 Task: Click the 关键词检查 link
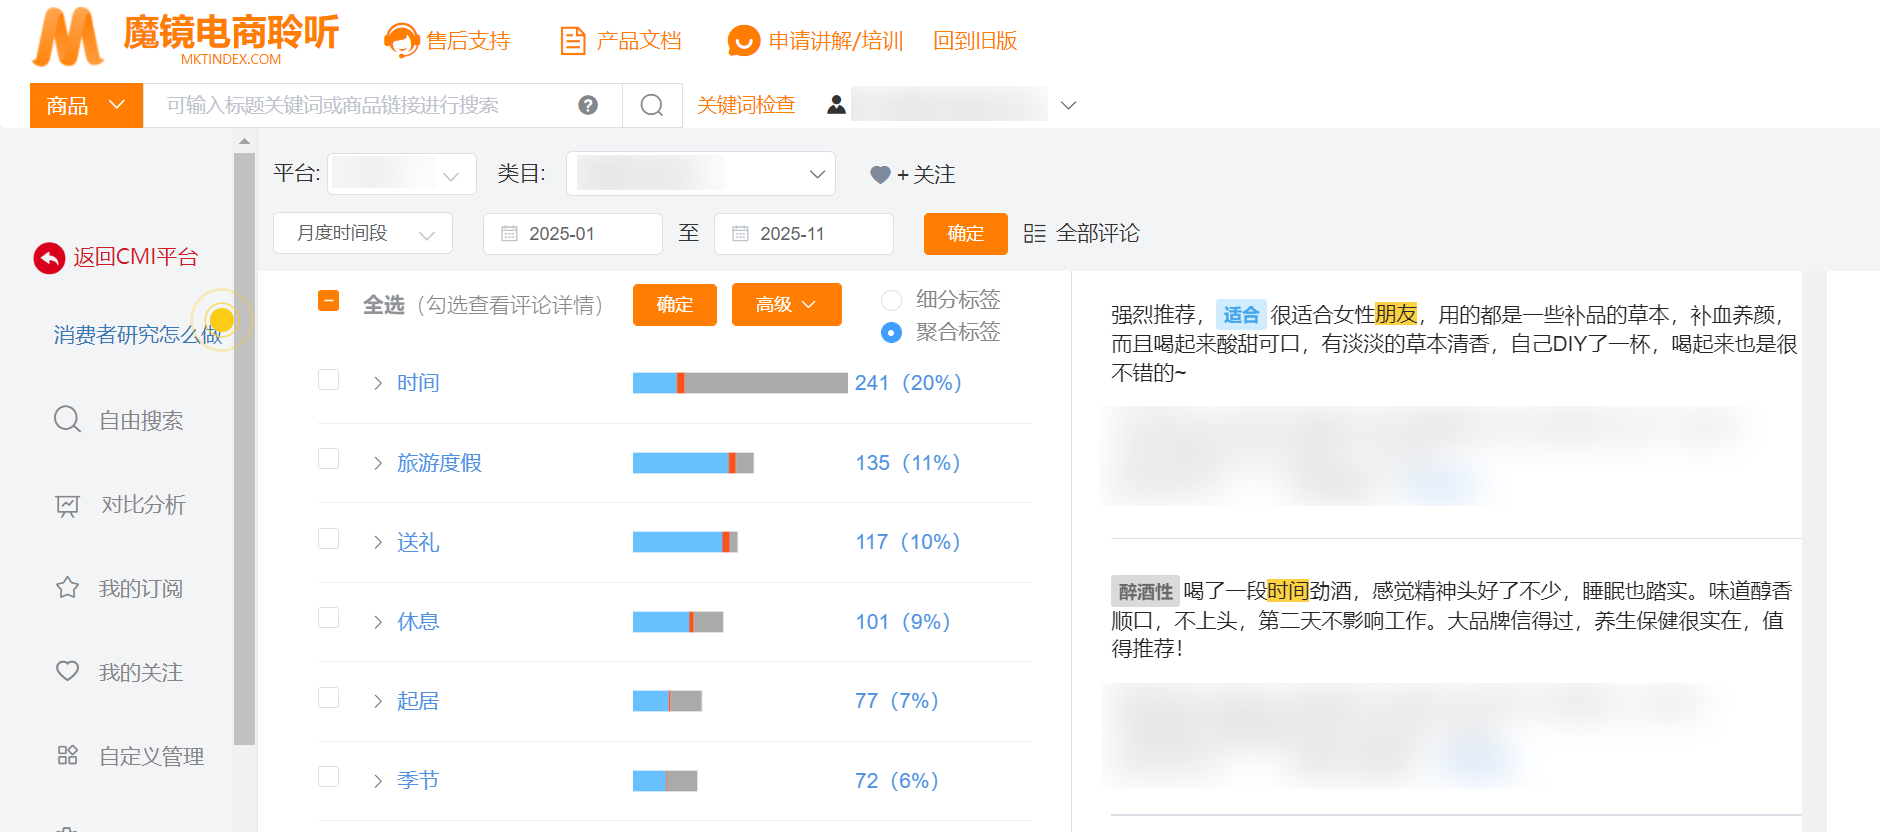(x=746, y=105)
